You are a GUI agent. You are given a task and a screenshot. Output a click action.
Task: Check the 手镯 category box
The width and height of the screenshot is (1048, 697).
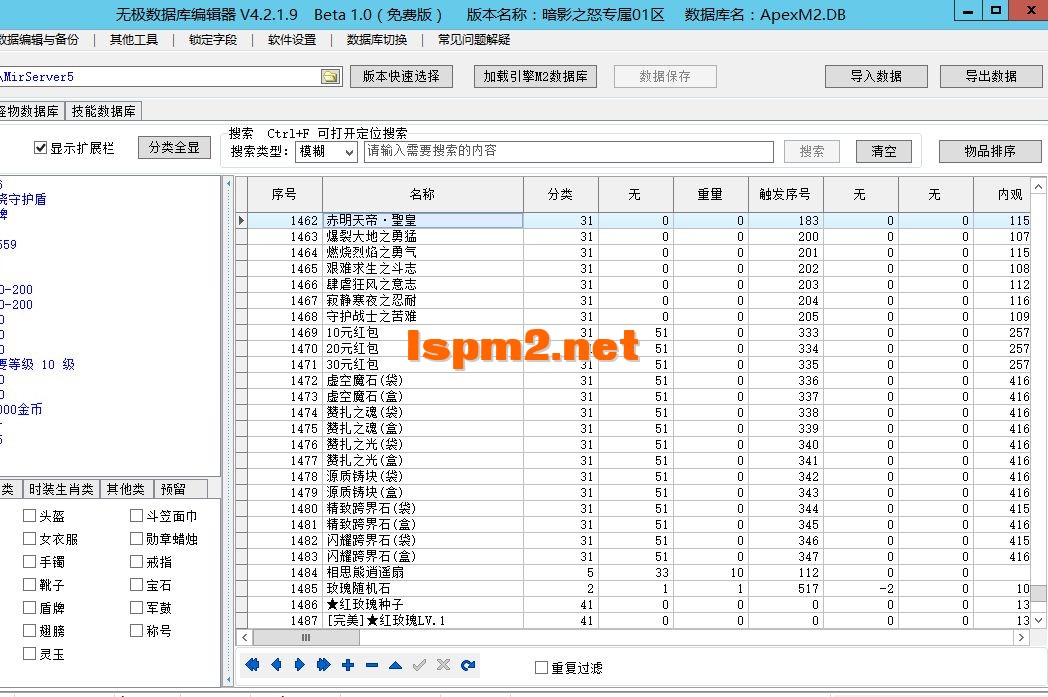click(29, 561)
